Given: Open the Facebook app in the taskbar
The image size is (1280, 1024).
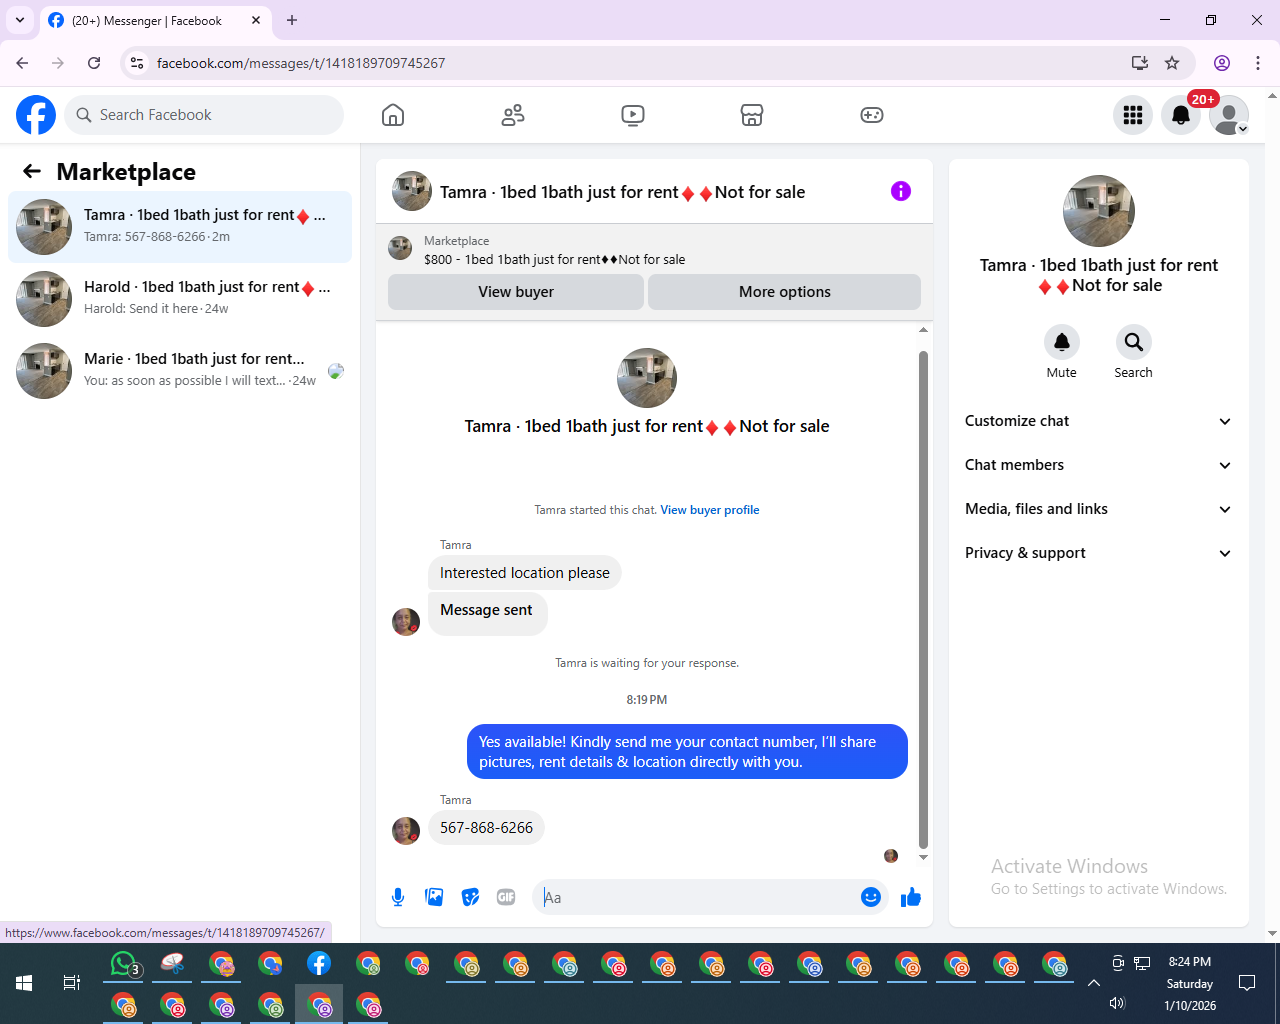Looking at the screenshot, I should click(319, 964).
